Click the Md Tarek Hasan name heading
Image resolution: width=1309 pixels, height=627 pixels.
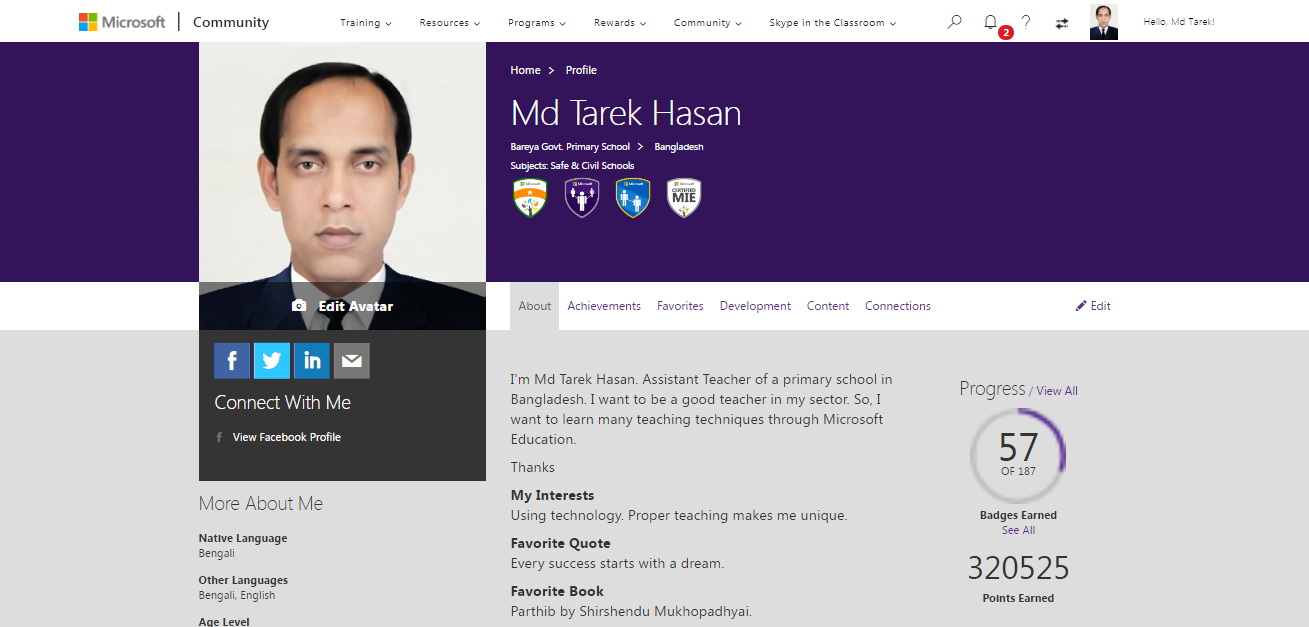626,113
